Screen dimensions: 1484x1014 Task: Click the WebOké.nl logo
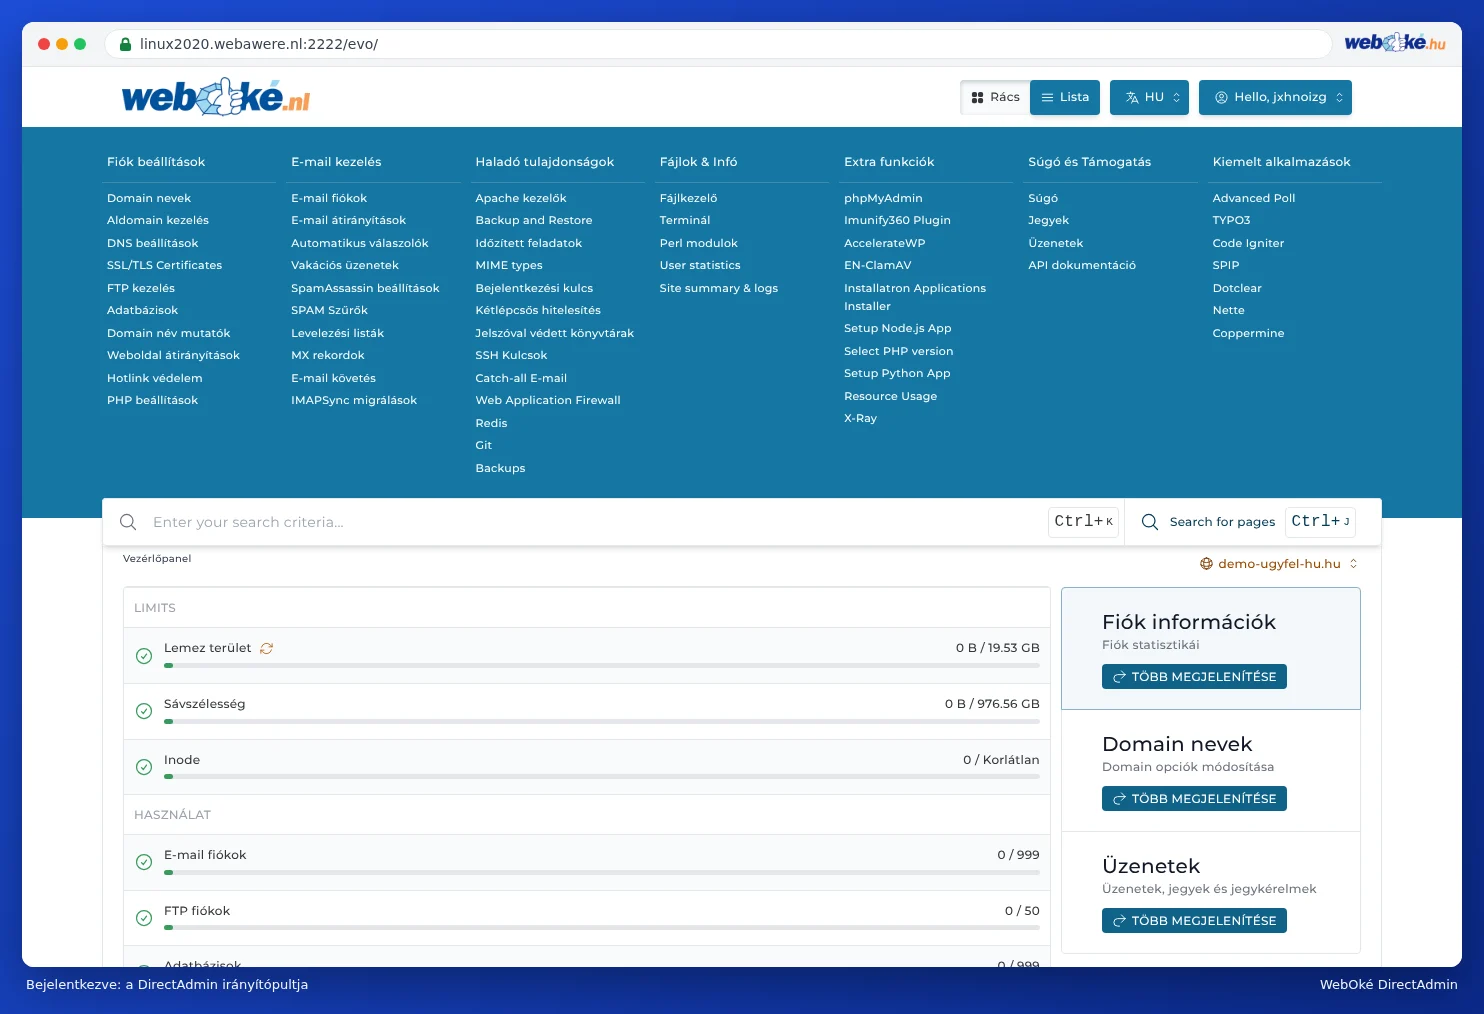(x=216, y=97)
